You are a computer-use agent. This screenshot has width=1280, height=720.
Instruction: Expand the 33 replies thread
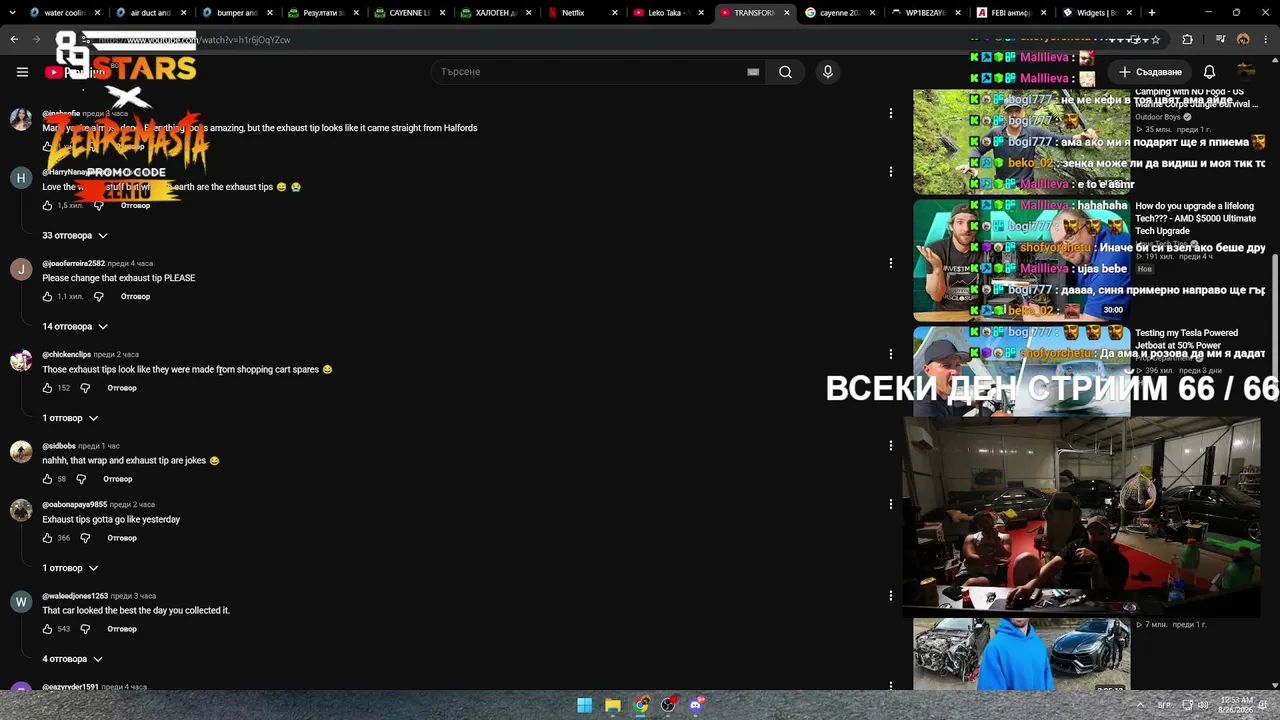click(74, 236)
